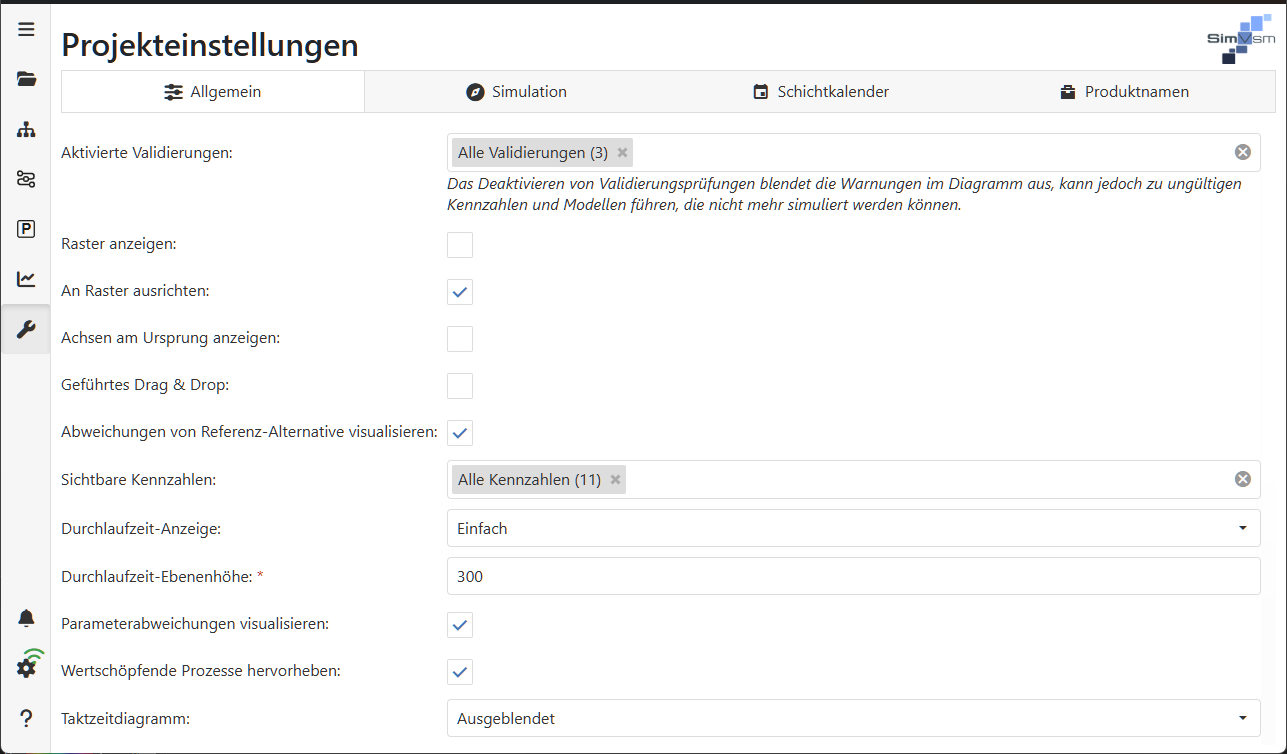Image resolution: width=1287 pixels, height=754 pixels.
Task: Open the Sichtbare Kennzahlen multiselect
Action: click(x=853, y=479)
